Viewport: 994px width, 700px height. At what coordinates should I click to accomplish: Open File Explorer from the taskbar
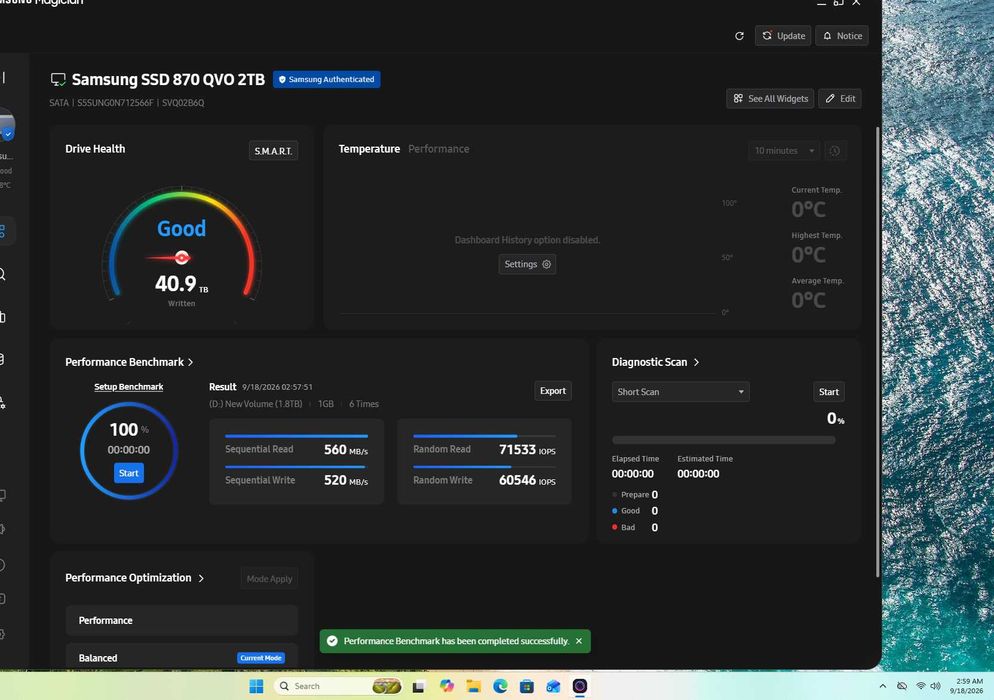point(474,686)
